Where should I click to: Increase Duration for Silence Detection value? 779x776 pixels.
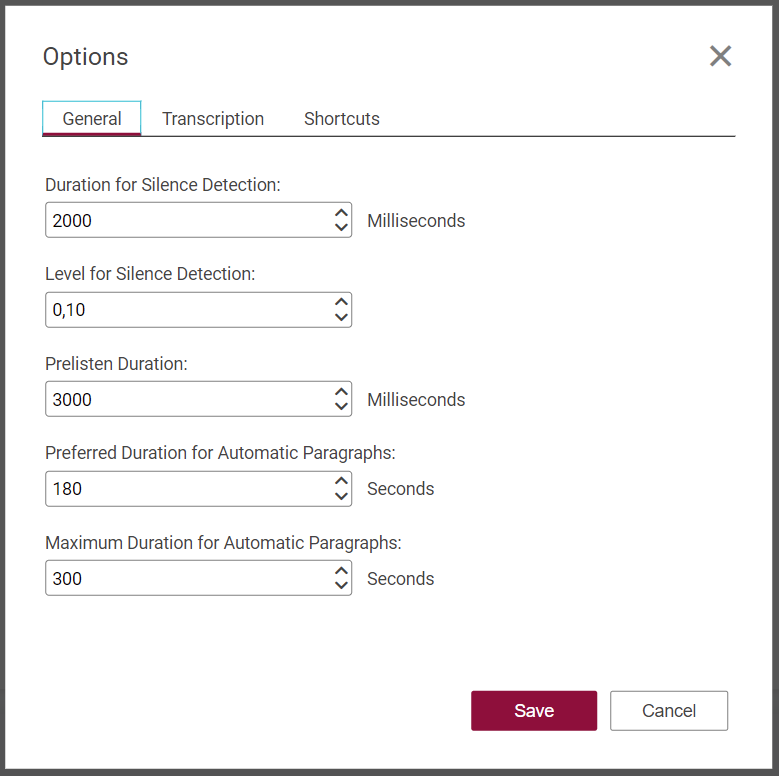[341, 212]
